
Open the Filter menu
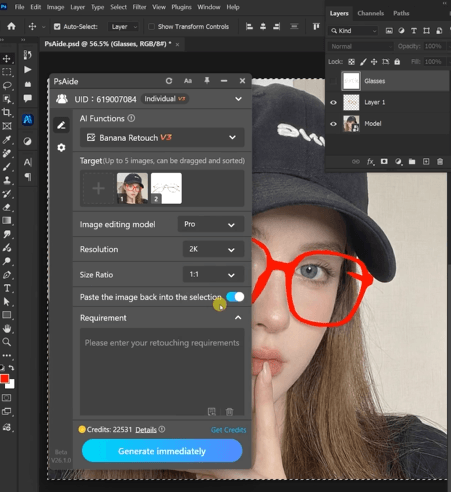tap(139, 7)
